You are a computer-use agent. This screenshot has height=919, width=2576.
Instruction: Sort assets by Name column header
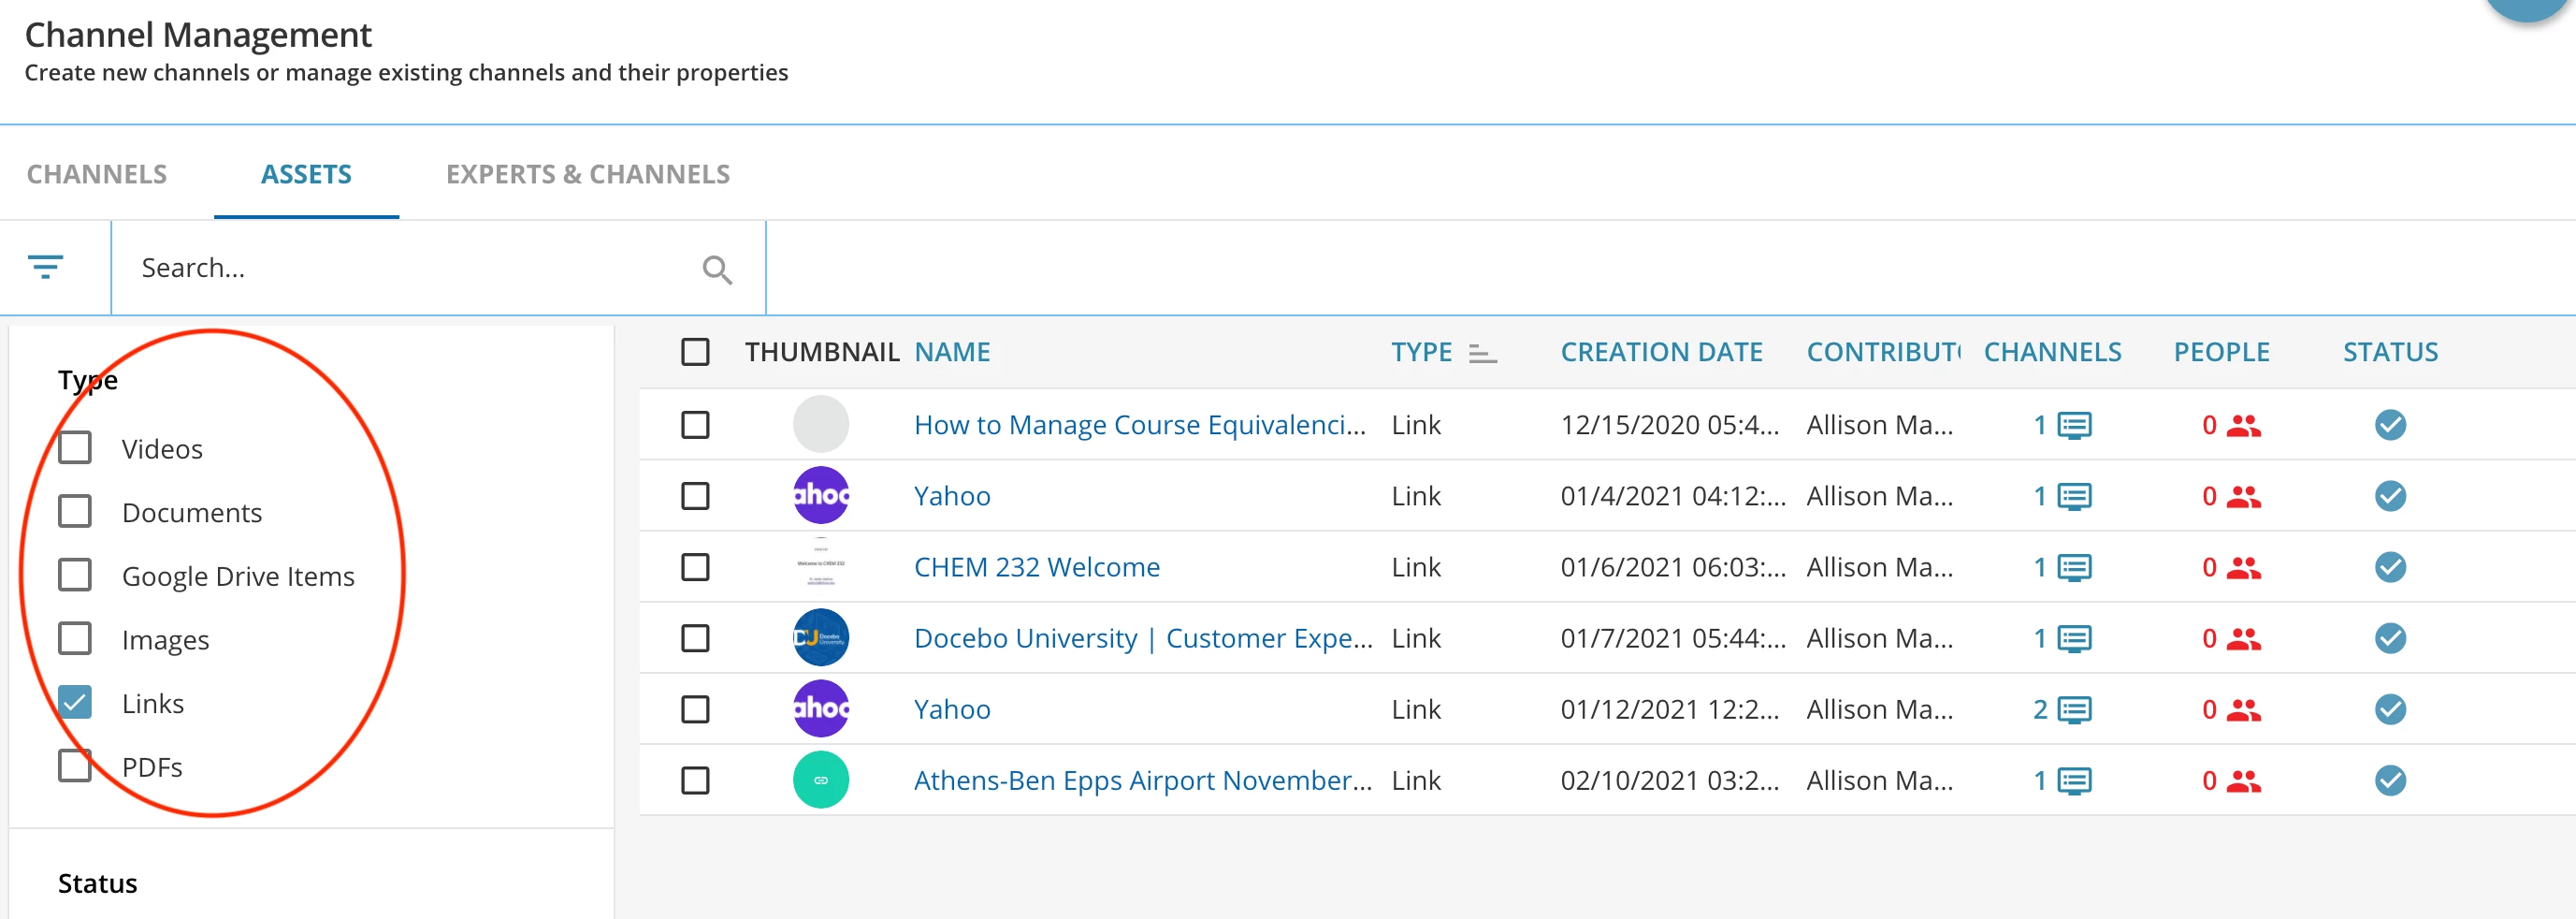[x=951, y=352]
